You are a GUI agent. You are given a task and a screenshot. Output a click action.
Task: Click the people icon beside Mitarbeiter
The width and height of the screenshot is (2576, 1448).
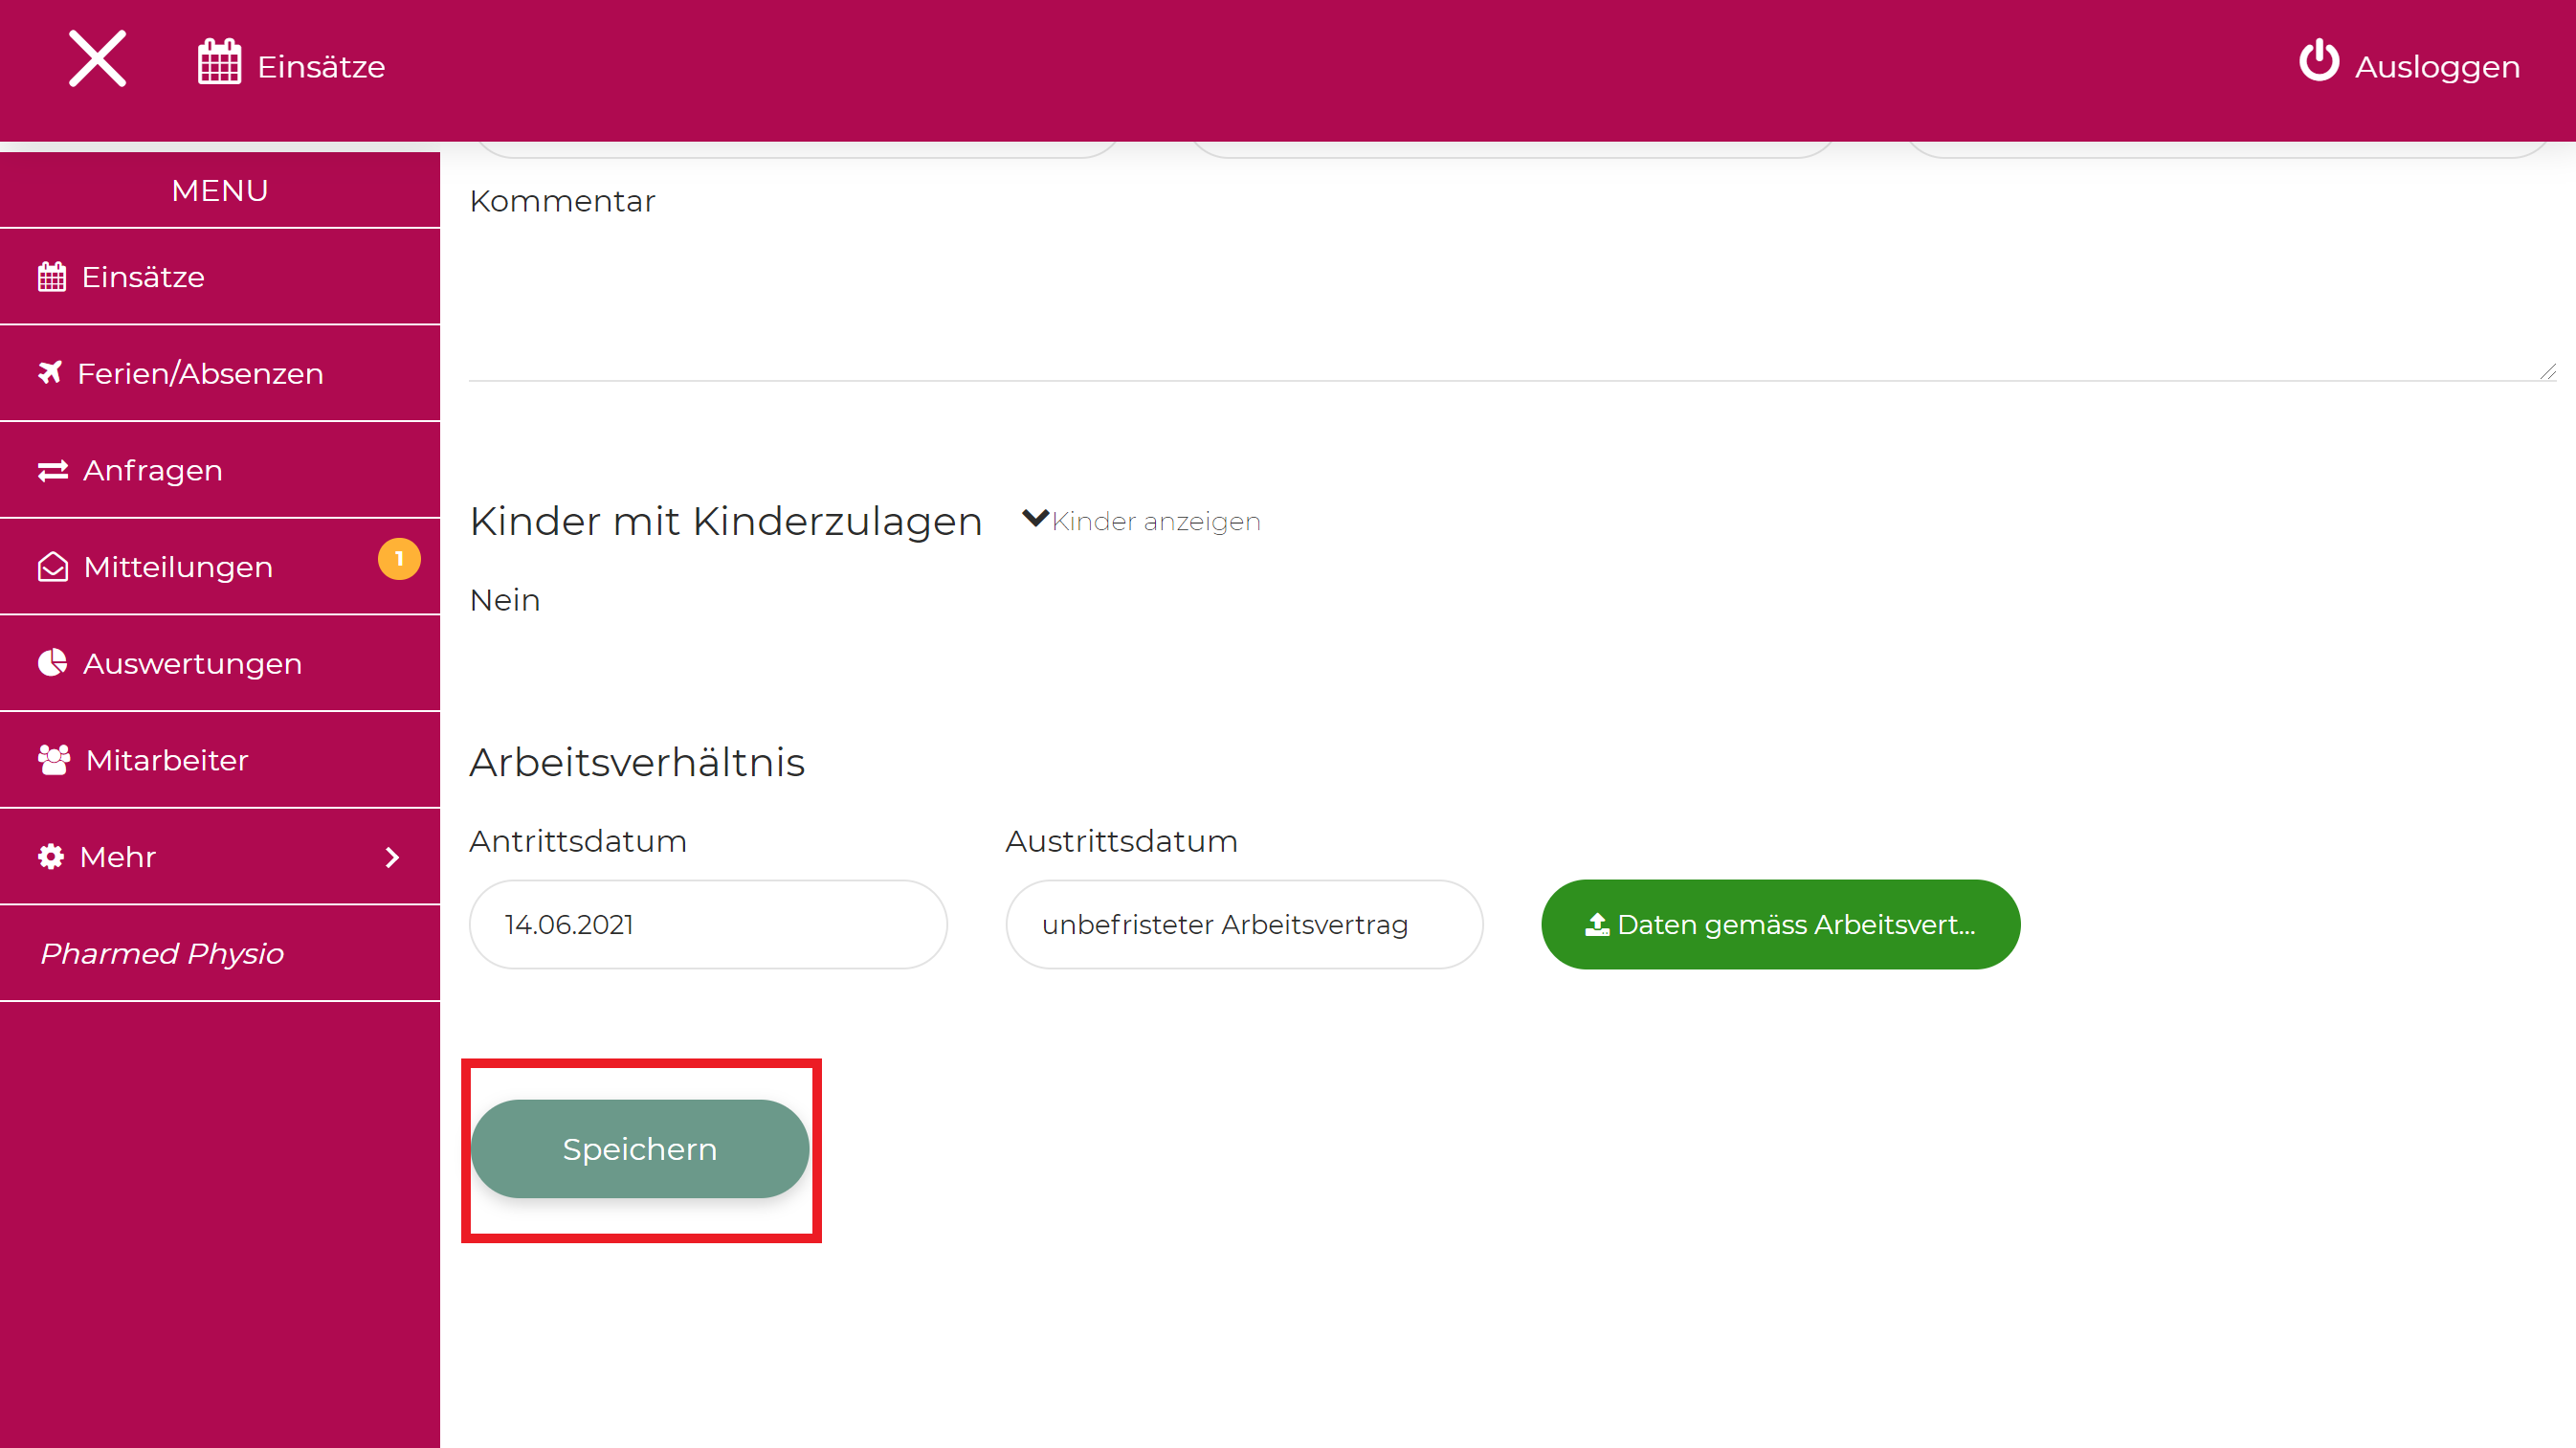coord(53,760)
